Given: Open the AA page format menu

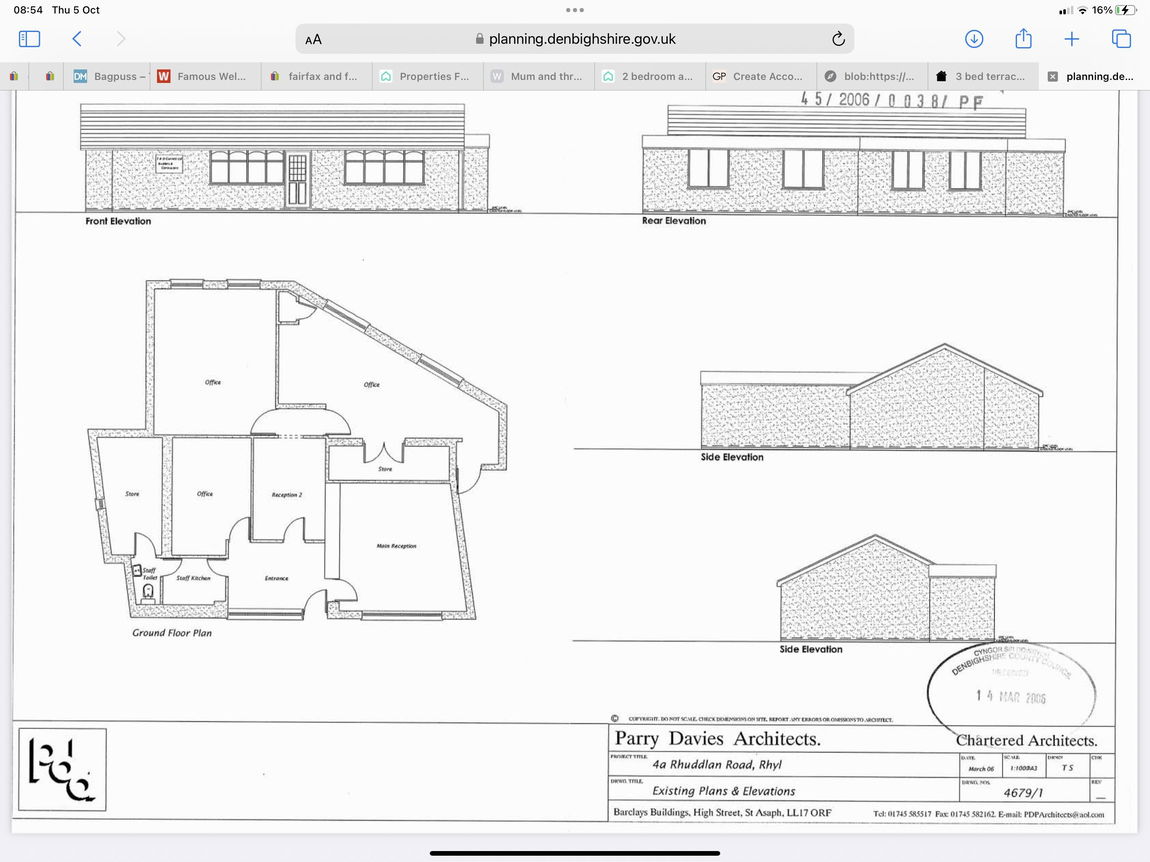Looking at the screenshot, I should [x=314, y=39].
